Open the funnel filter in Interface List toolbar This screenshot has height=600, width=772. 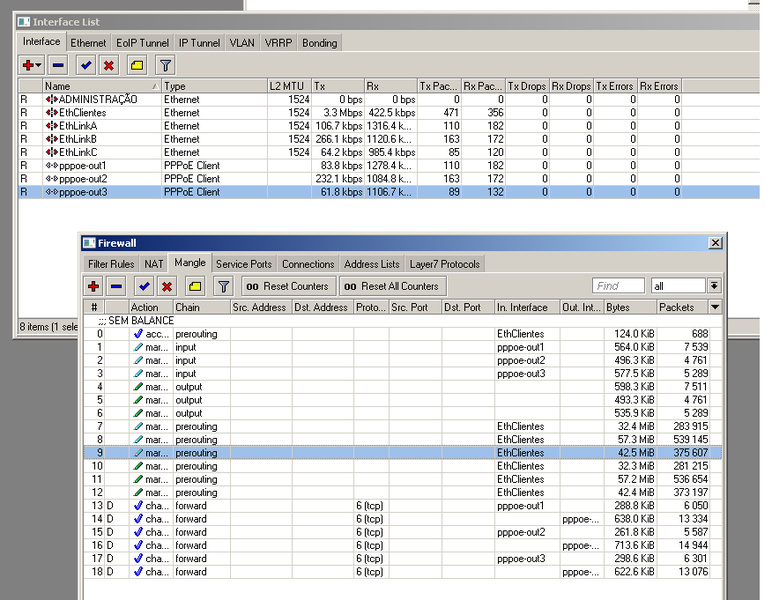click(166, 65)
